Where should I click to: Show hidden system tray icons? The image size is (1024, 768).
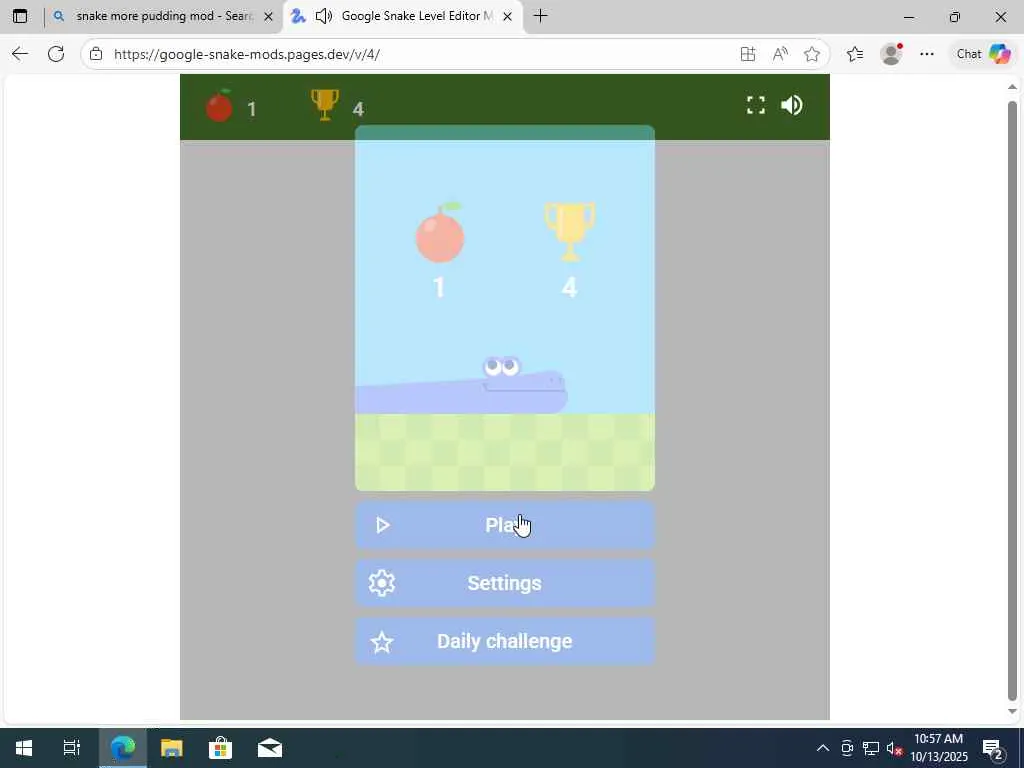[823, 748]
